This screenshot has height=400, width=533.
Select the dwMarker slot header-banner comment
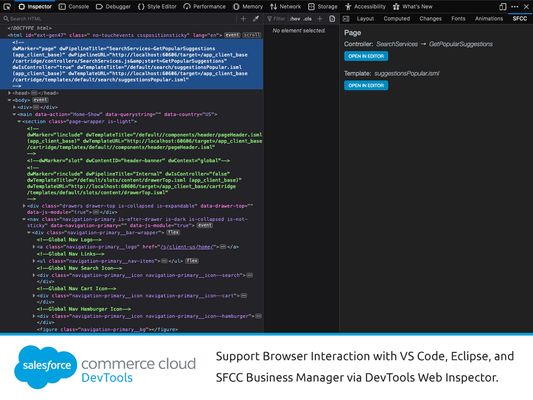128,160
